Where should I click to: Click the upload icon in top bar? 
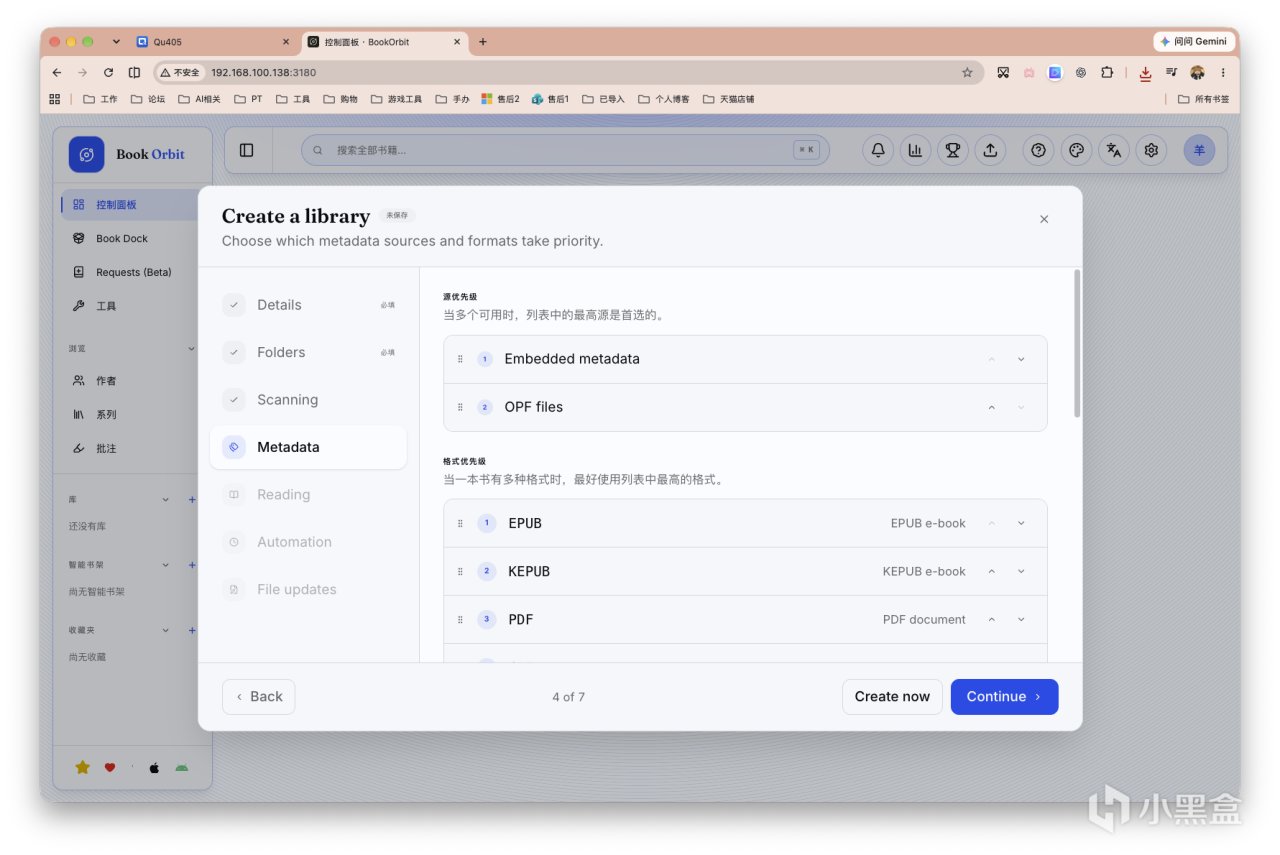pyautogui.click(x=990, y=150)
